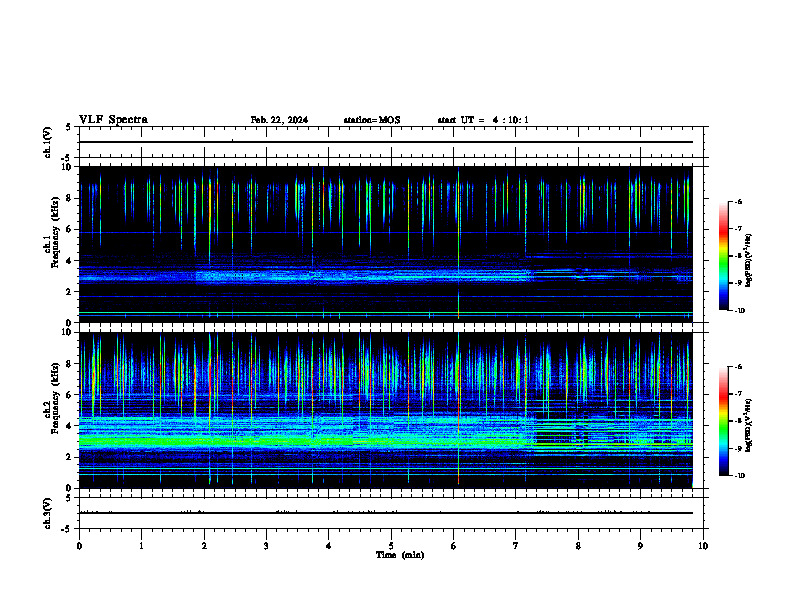Click the ch.2 spectrogram color scale bar

723,421
